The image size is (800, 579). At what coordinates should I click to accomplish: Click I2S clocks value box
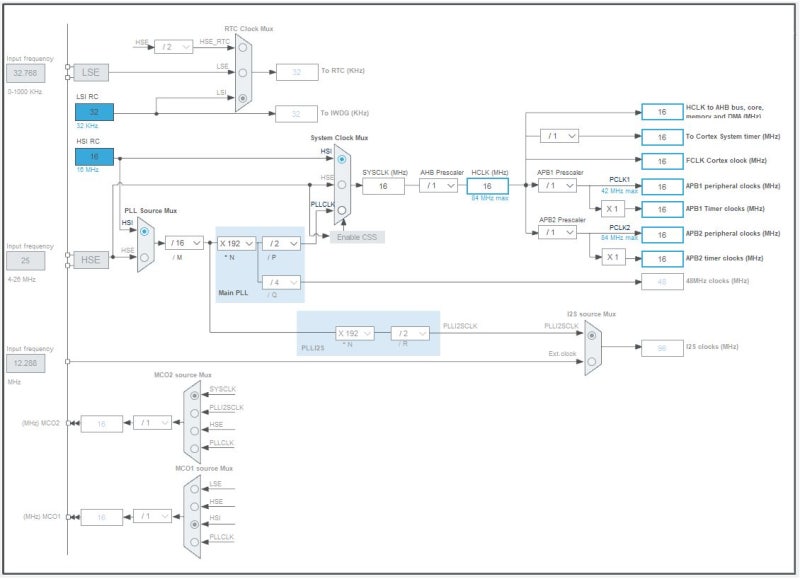point(662,348)
